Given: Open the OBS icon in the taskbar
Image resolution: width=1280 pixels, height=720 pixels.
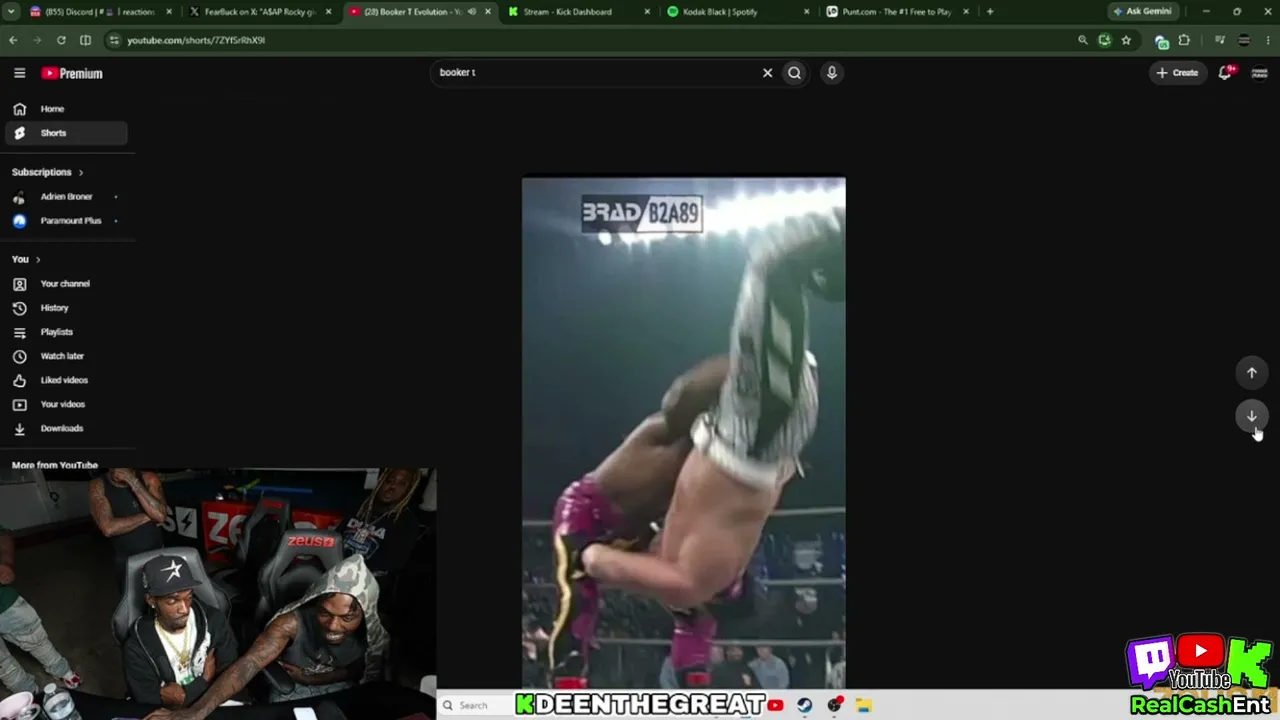Looking at the screenshot, I should pos(835,705).
